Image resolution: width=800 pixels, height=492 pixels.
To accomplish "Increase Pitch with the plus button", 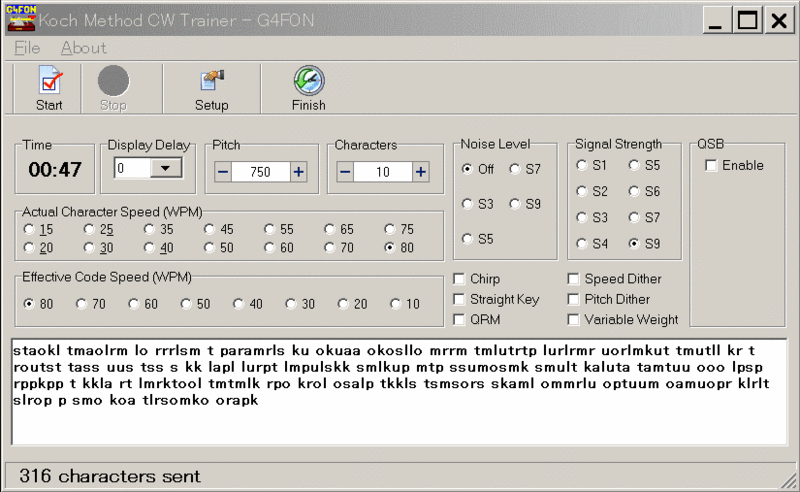I will coord(298,172).
